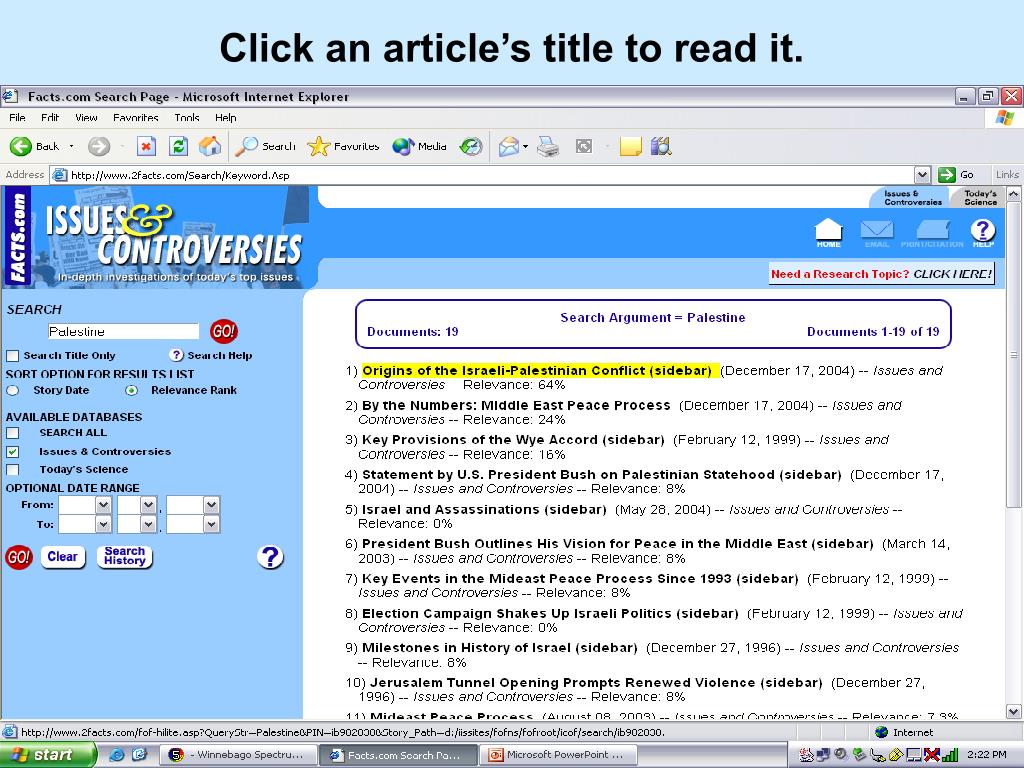Viewport: 1024px width, 768px height.
Task: Launch Internet Explorer quick launch icon
Action: tap(116, 755)
